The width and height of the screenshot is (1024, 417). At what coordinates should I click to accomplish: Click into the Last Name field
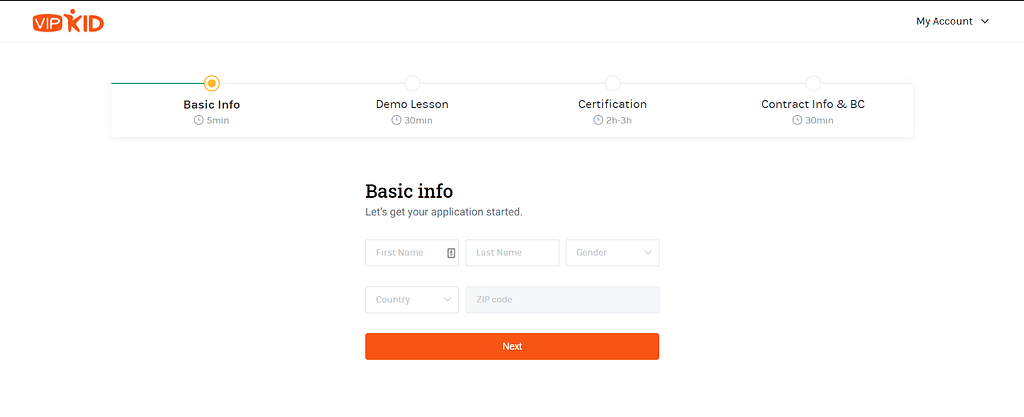click(512, 253)
